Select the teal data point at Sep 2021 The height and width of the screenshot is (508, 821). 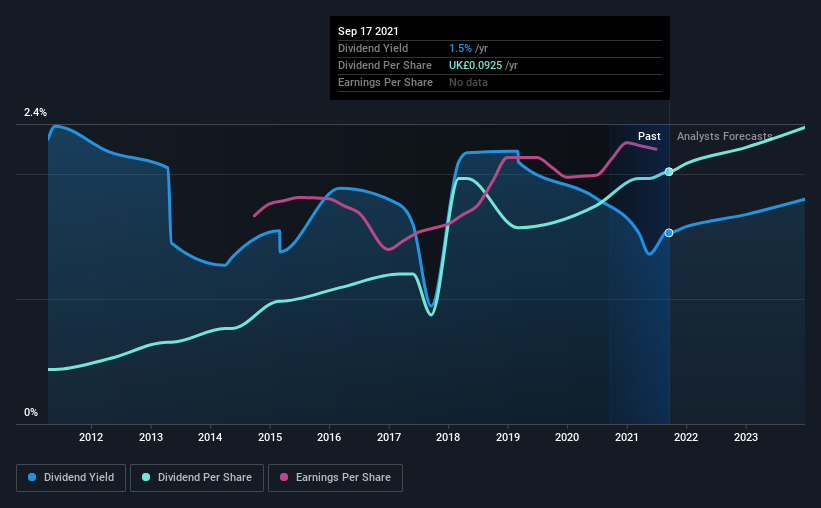click(x=669, y=172)
